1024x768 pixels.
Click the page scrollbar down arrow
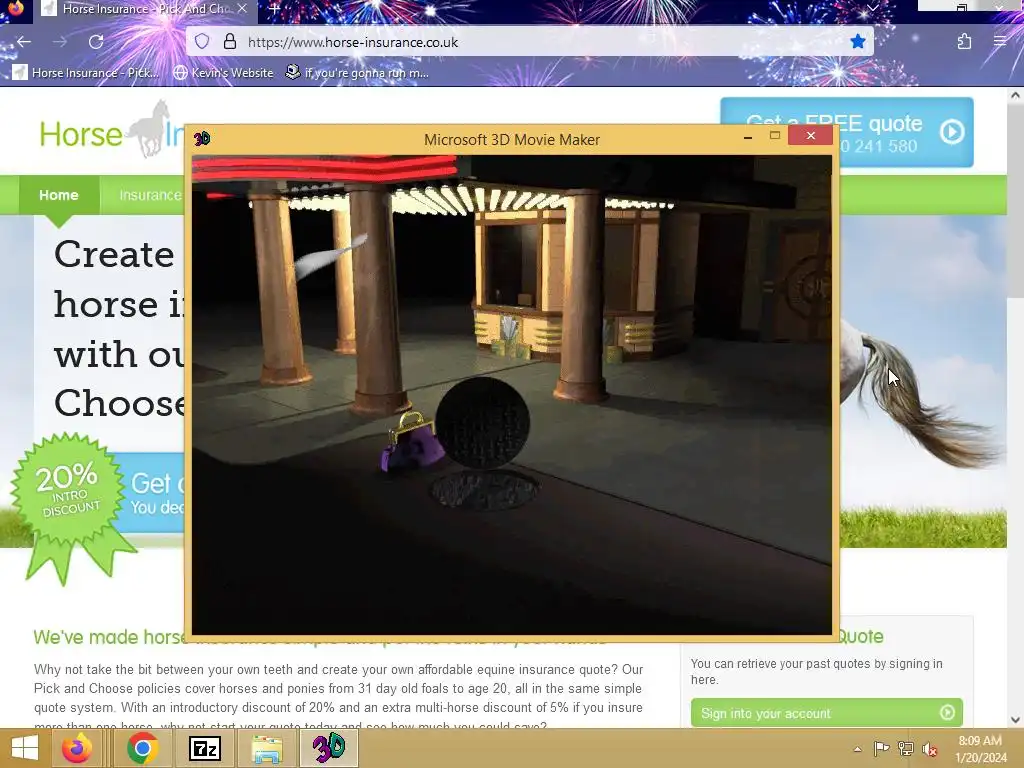coord(1015,720)
